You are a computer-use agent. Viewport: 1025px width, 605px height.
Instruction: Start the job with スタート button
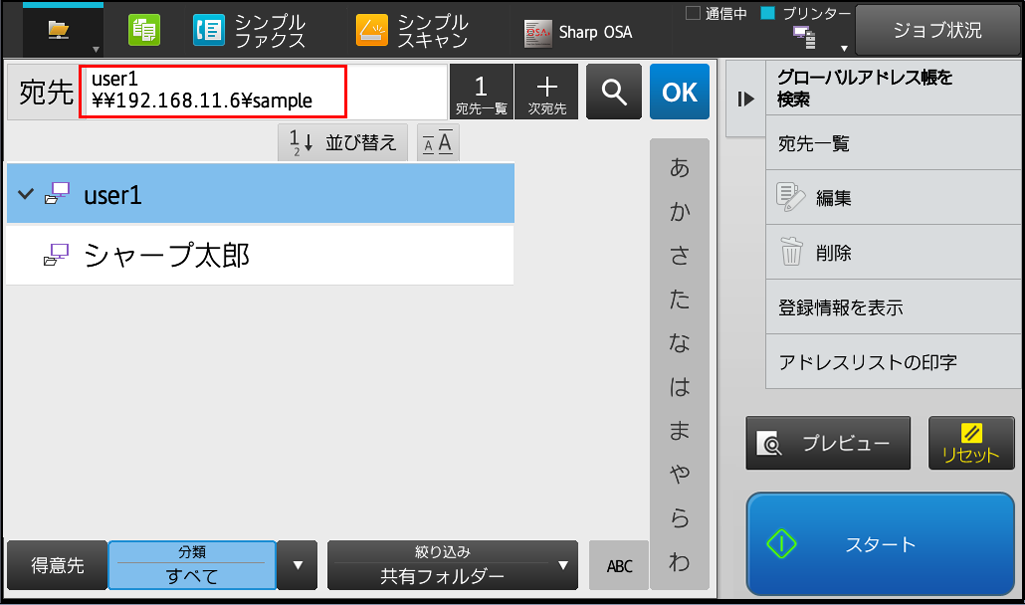(x=880, y=544)
